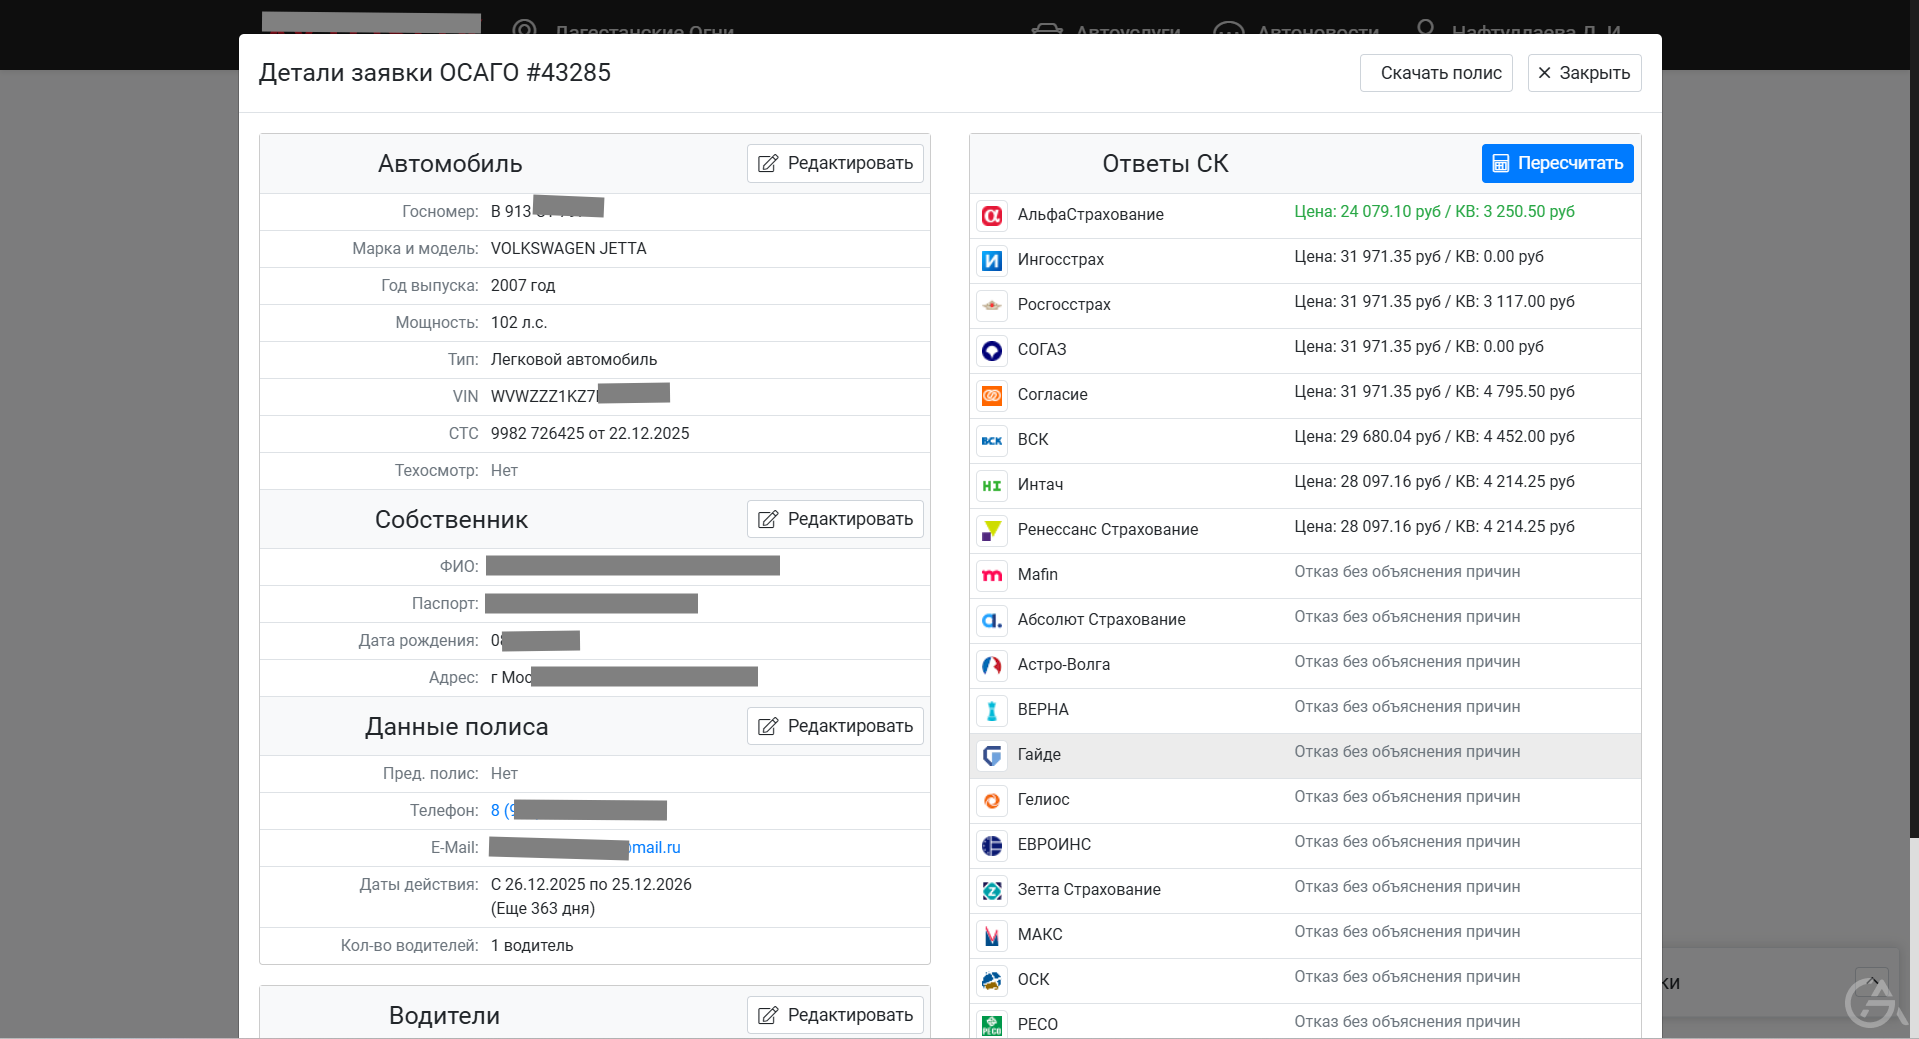
Task: Click the Согласие insurer logo
Action: point(991,395)
